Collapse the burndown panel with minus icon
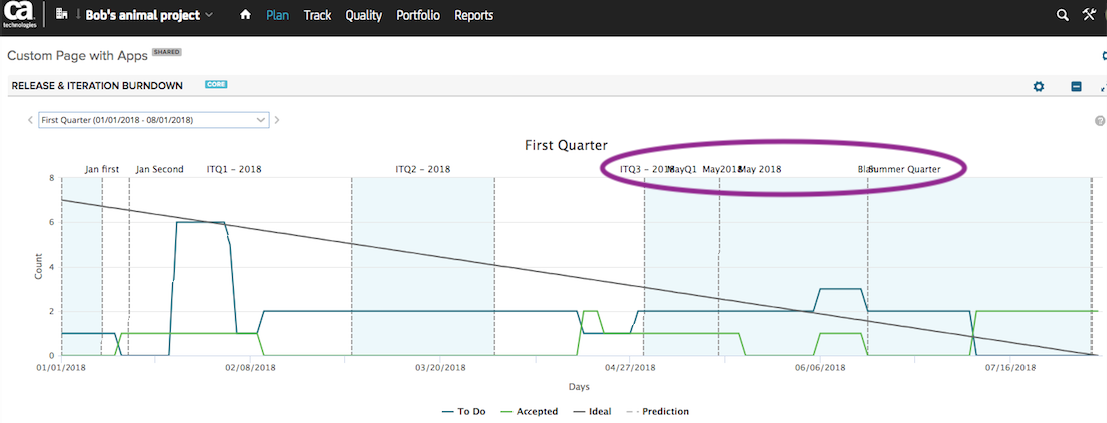The width and height of the screenshot is (1107, 423). click(x=1076, y=87)
